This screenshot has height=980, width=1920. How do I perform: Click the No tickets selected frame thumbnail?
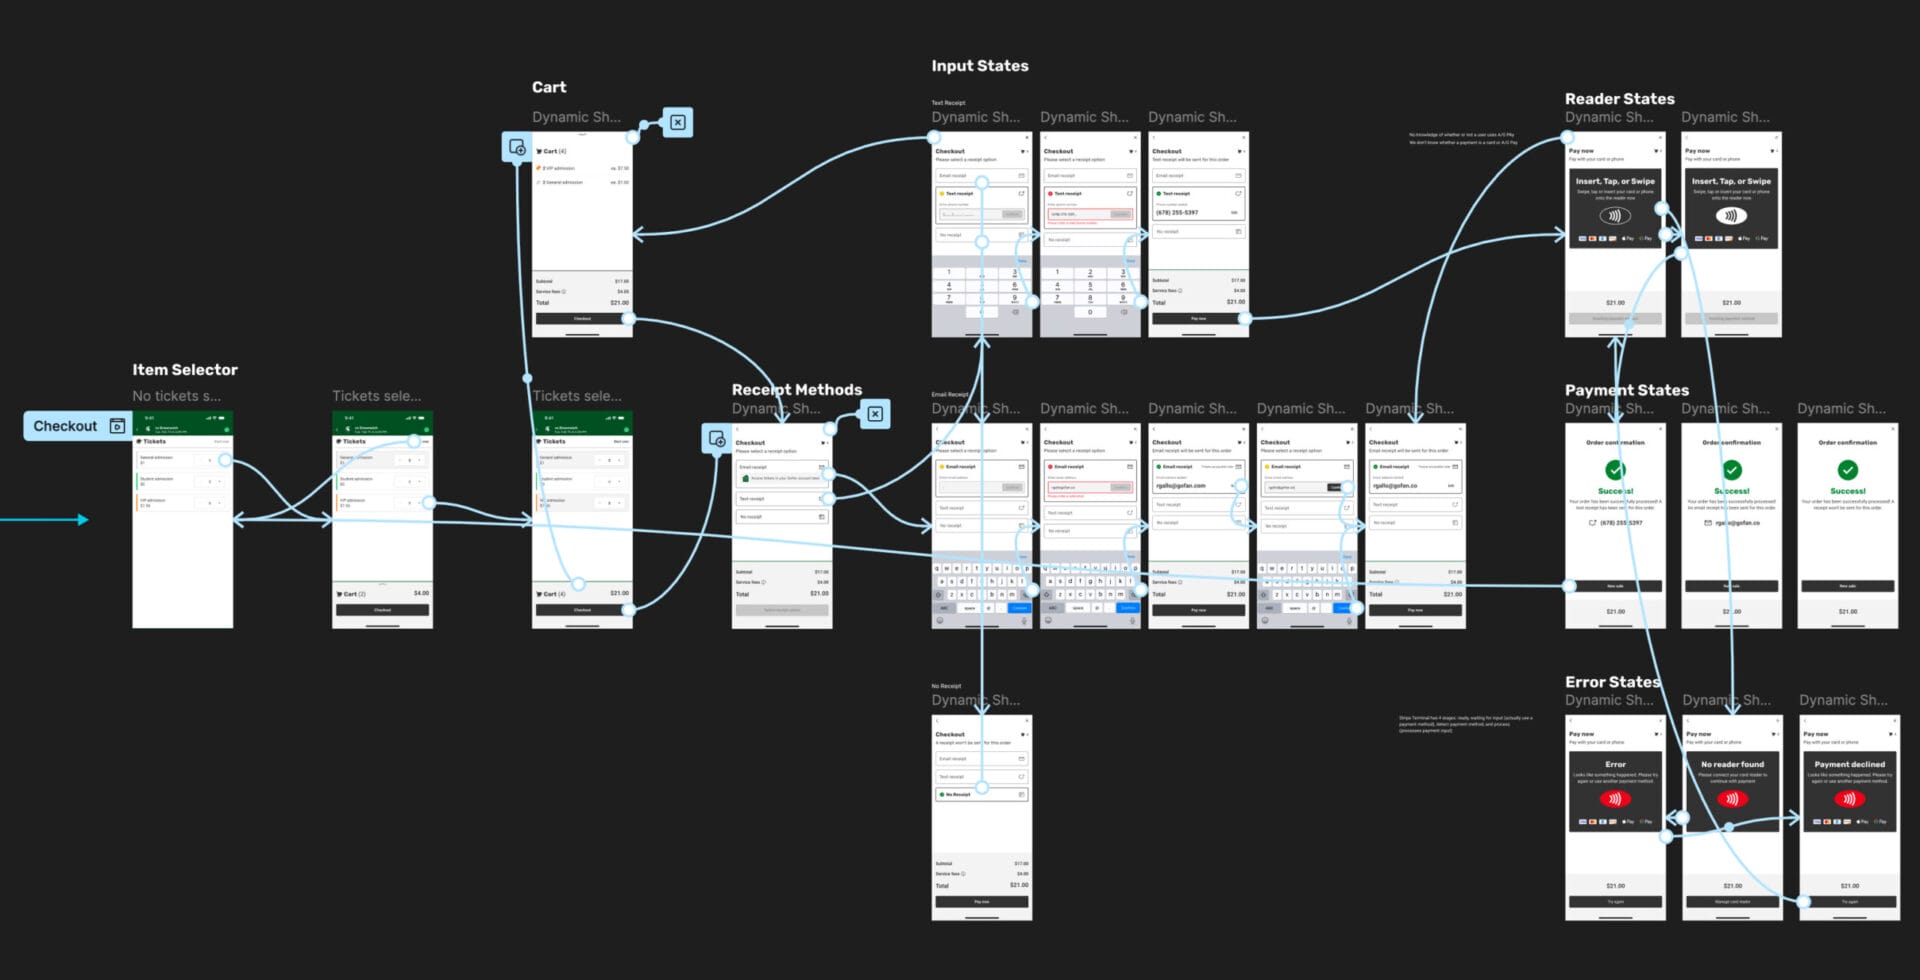click(x=182, y=520)
